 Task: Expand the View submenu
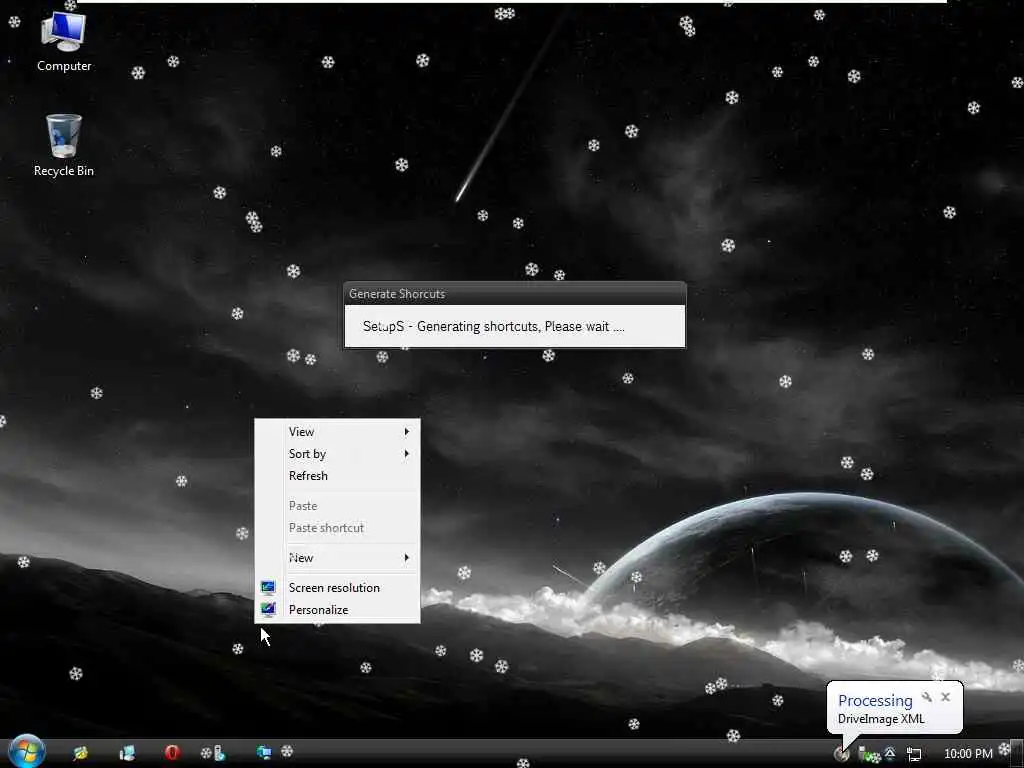click(x=337, y=432)
